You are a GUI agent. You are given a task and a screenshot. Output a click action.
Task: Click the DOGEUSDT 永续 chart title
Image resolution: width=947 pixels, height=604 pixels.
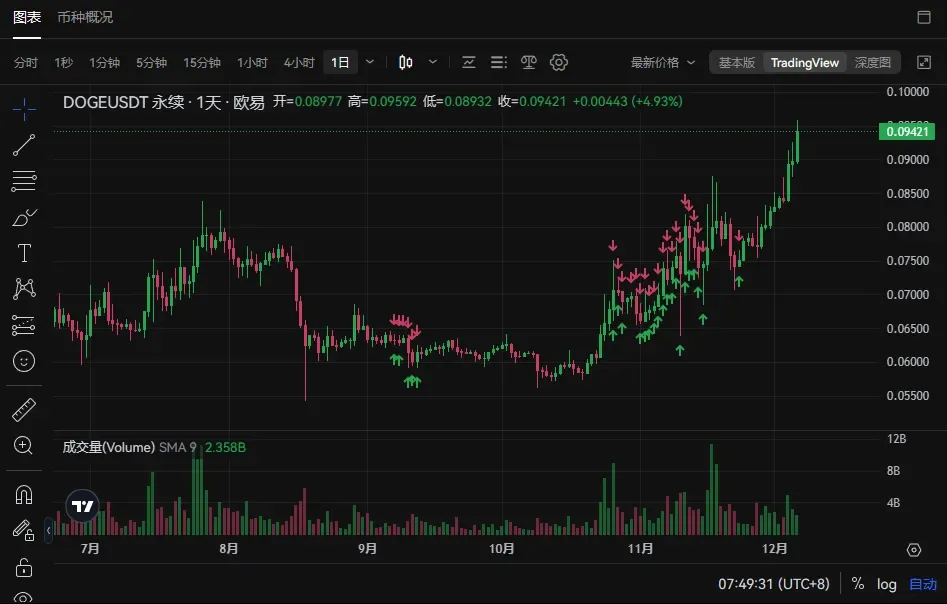[x=164, y=102]
